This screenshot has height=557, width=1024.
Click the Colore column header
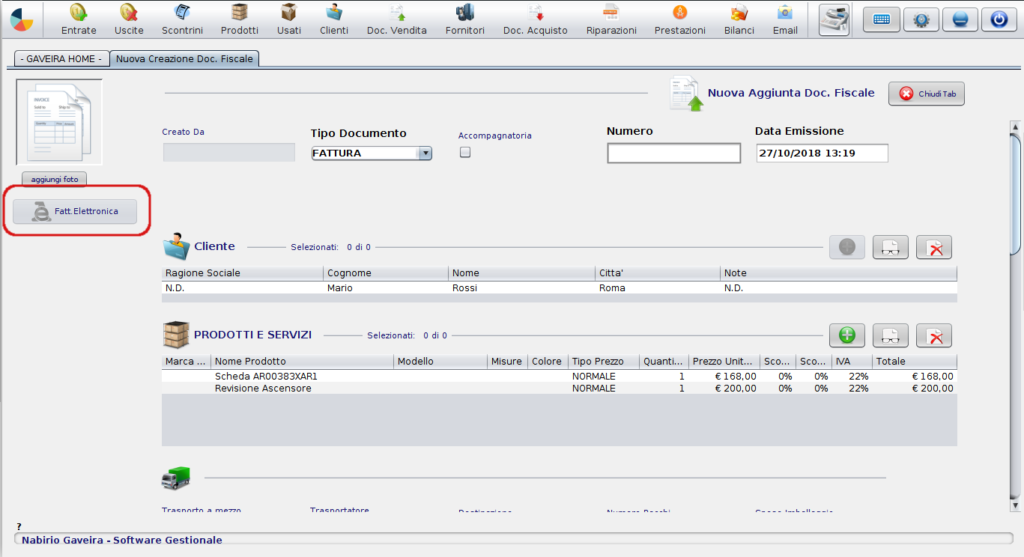point(547,361)
